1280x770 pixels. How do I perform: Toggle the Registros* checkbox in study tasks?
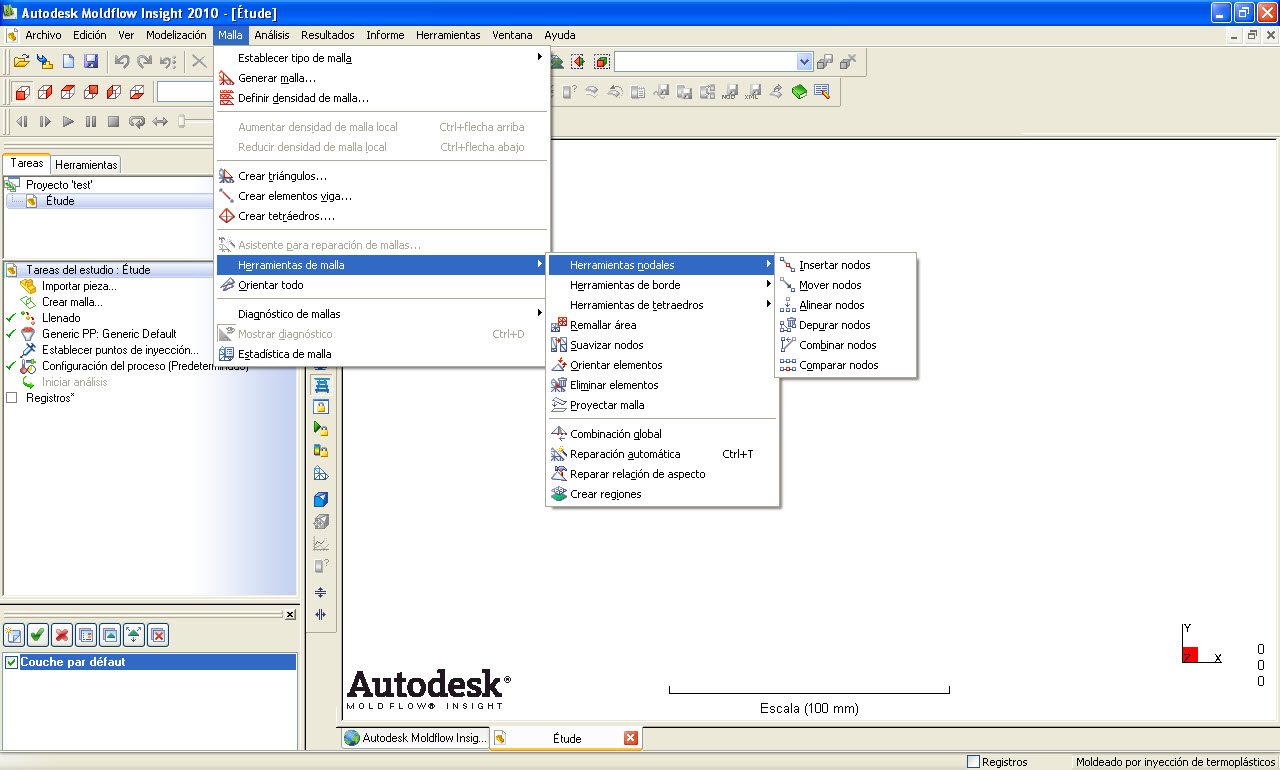point(12,398)
